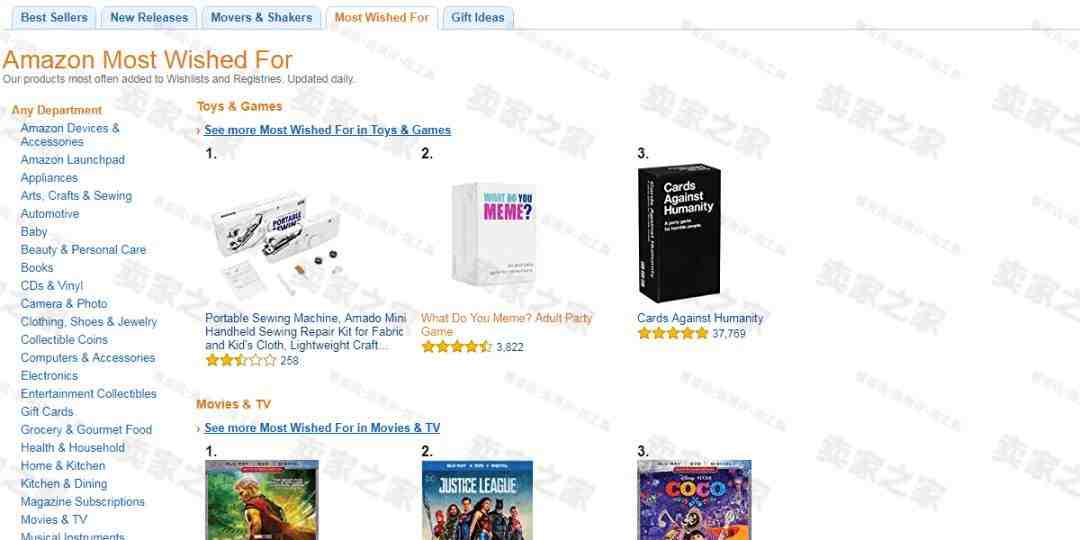Open the Electronics department link
1080x540 pixels.
click(49, 376)
